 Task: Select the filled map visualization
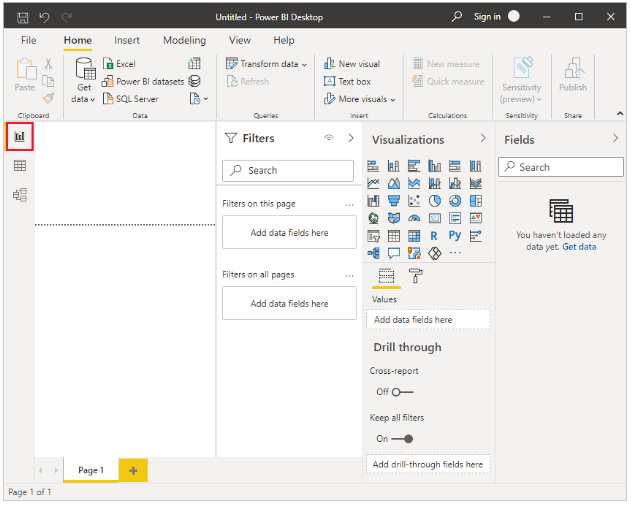(x=394, y=218)
